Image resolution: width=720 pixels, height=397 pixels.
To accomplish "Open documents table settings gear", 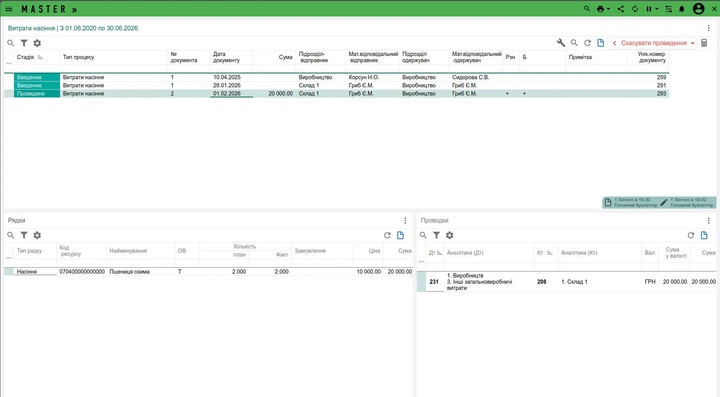I will [37, 43].
